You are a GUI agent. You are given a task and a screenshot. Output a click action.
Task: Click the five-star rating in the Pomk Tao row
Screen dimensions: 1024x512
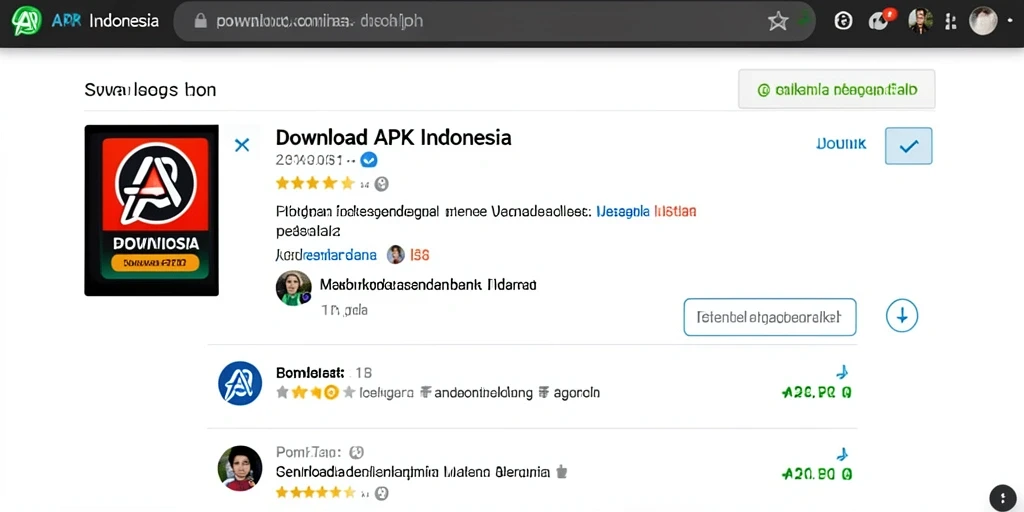click(x=316, y=492)
